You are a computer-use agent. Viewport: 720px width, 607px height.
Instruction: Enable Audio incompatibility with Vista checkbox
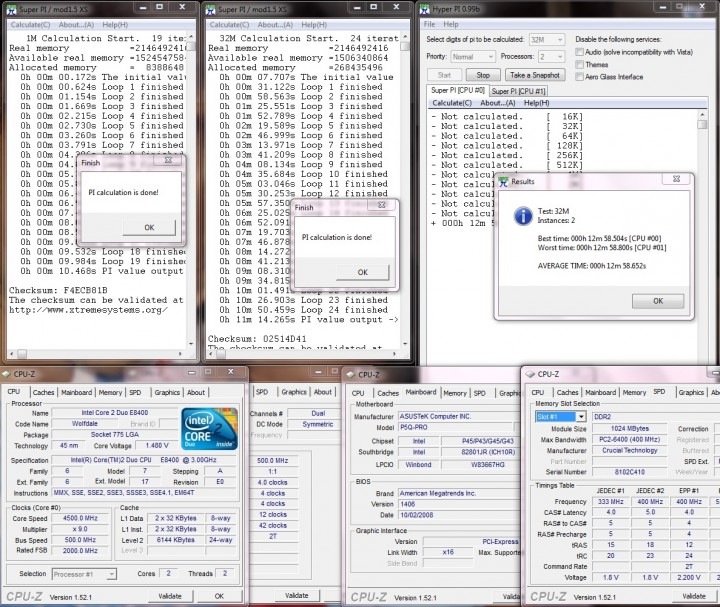click(579, 52)
